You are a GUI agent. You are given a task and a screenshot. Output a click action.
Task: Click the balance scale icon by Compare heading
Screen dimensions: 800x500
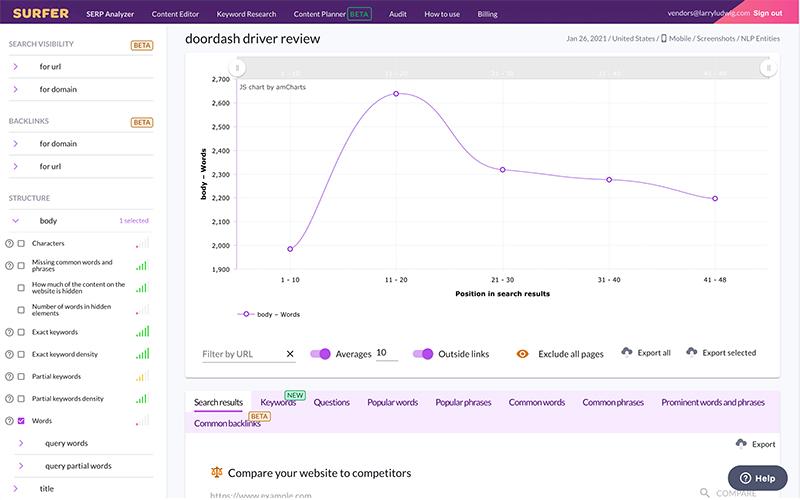click(x=216, y=472)
